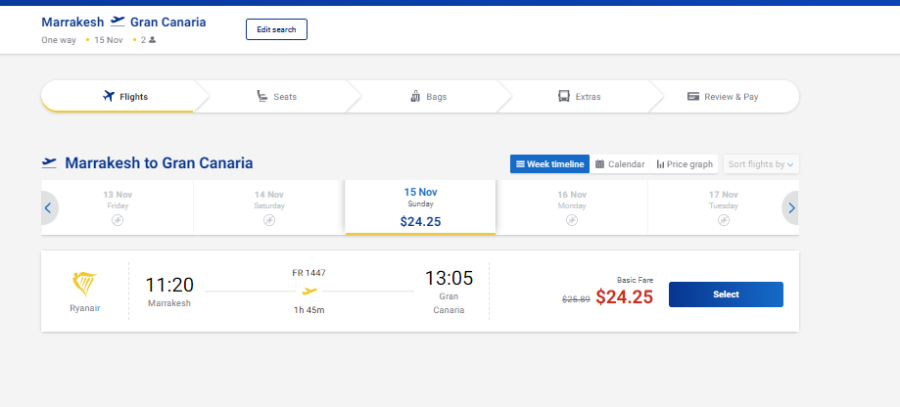Image resolution: width=900 pixels, height=407 pixels.
Task: Click the Edit search button
Action: point(277,29)
